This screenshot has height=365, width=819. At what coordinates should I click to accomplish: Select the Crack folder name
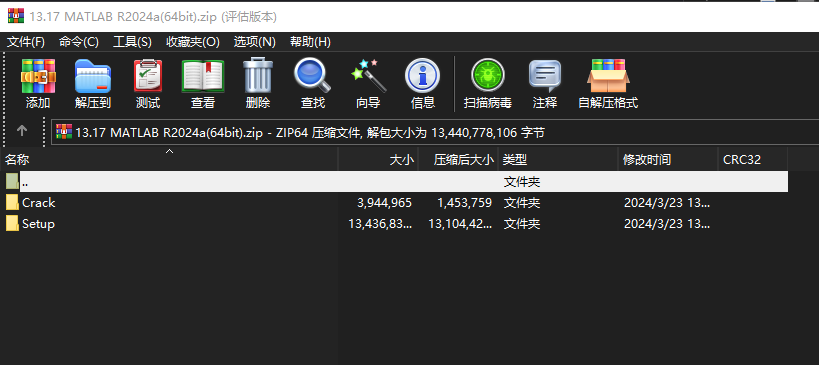click(x=39, y=203)
